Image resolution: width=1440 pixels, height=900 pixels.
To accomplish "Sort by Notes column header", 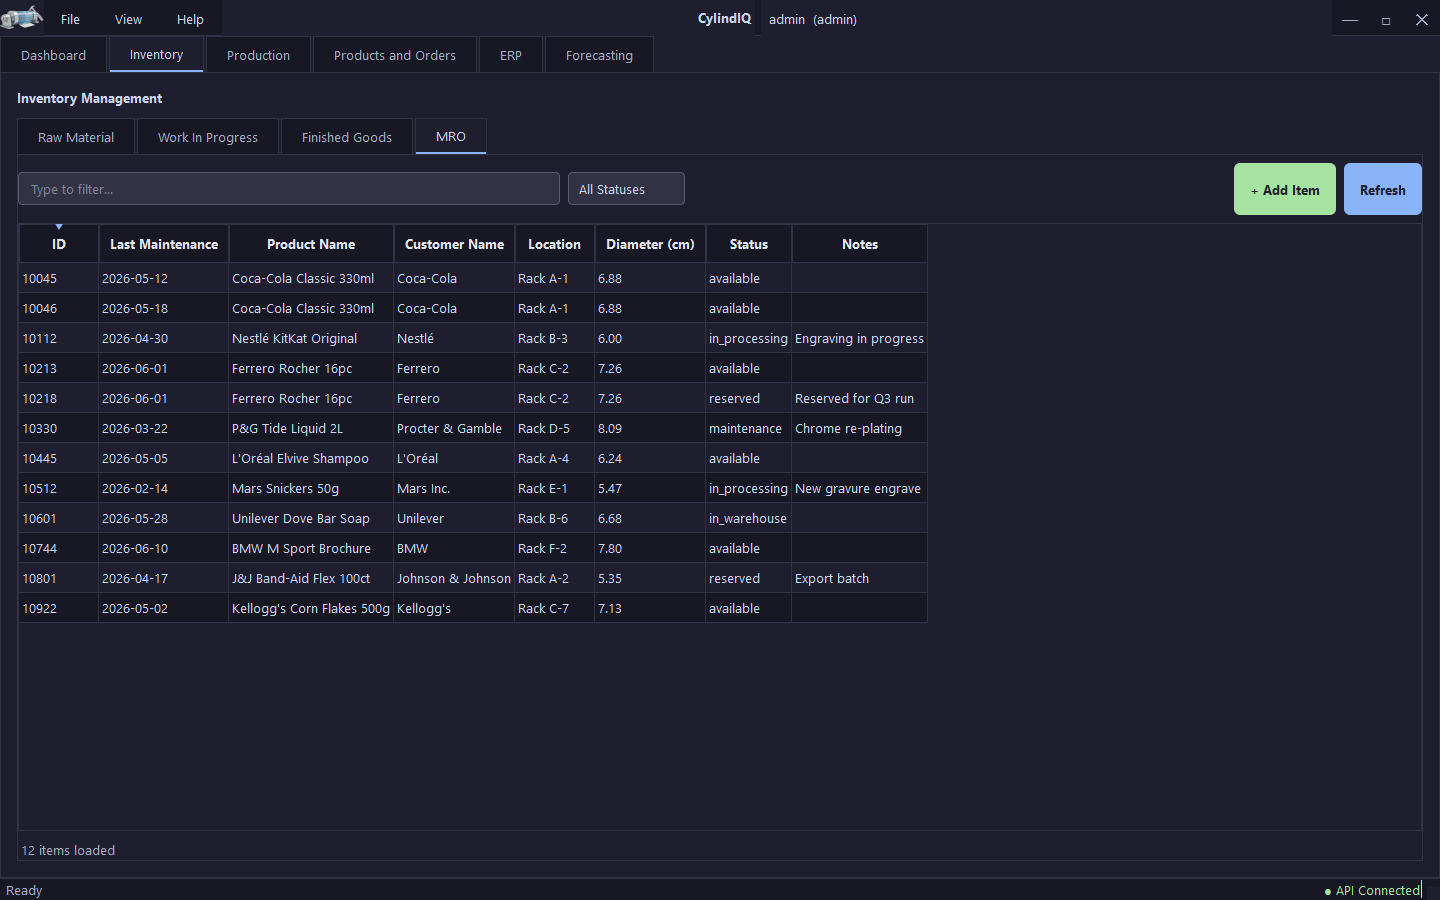I will coord(860,244).
